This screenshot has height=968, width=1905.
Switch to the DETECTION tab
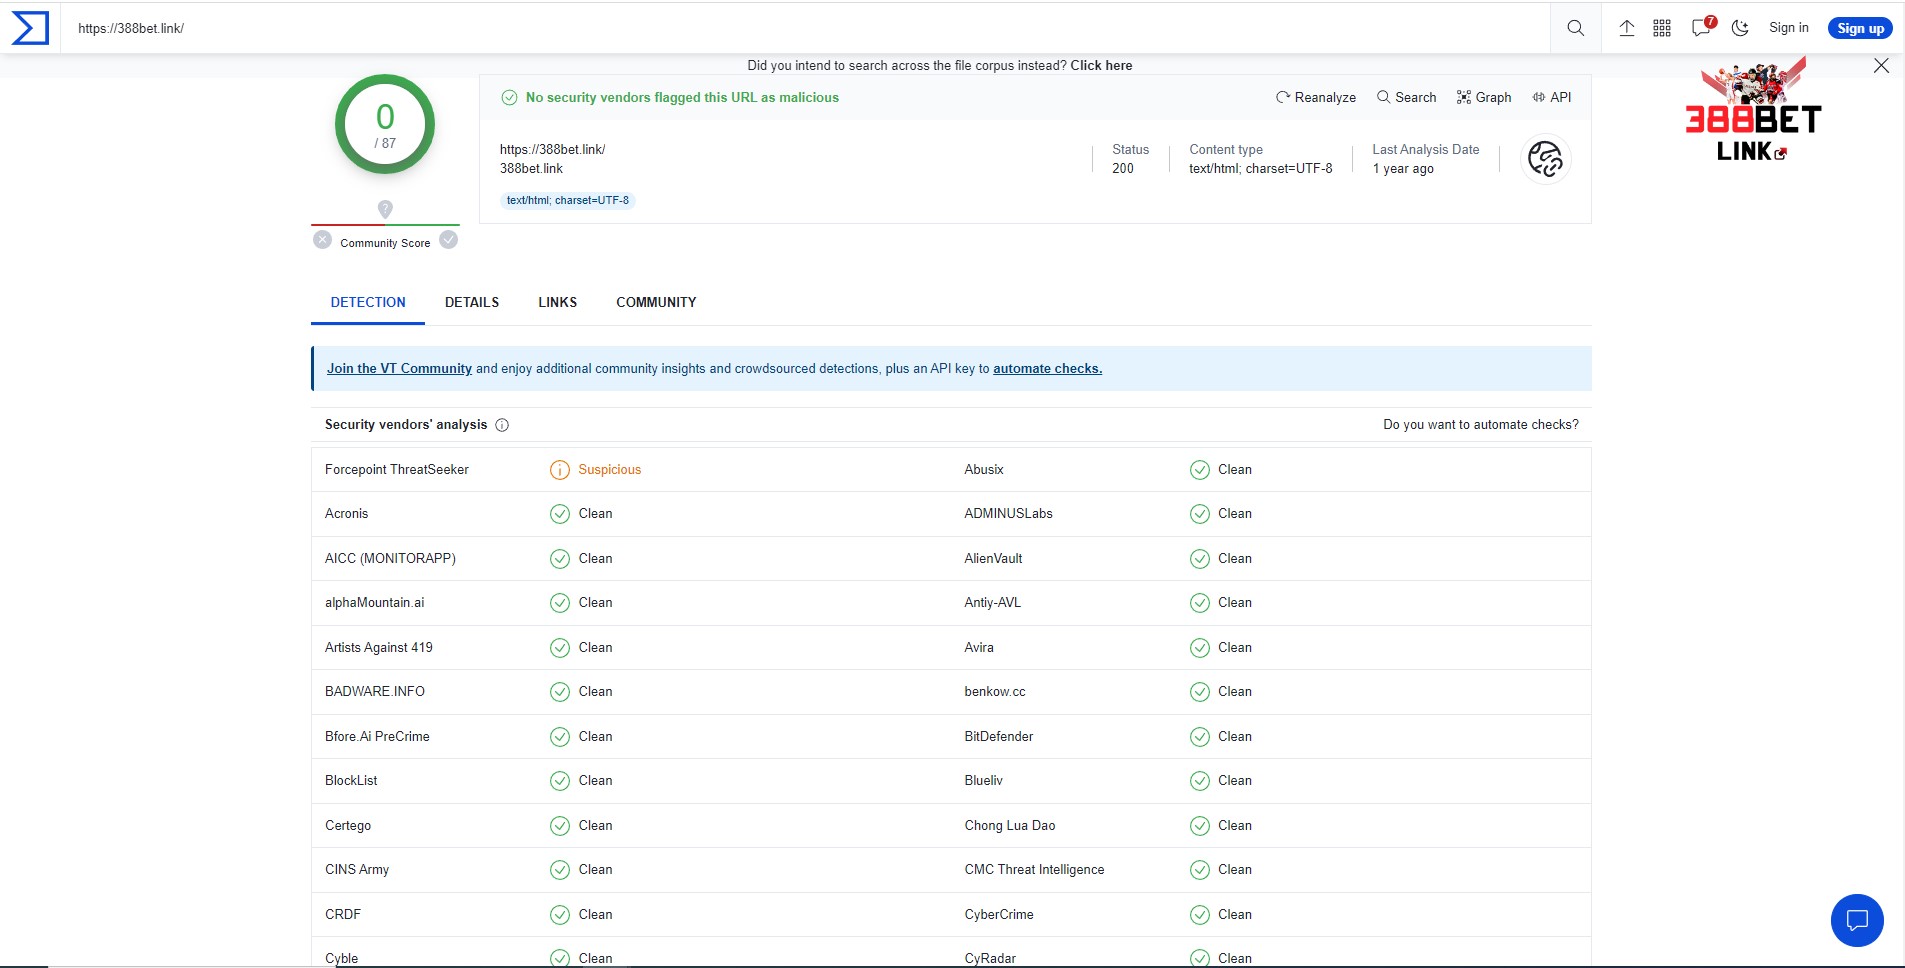click(x=368, y=302)
